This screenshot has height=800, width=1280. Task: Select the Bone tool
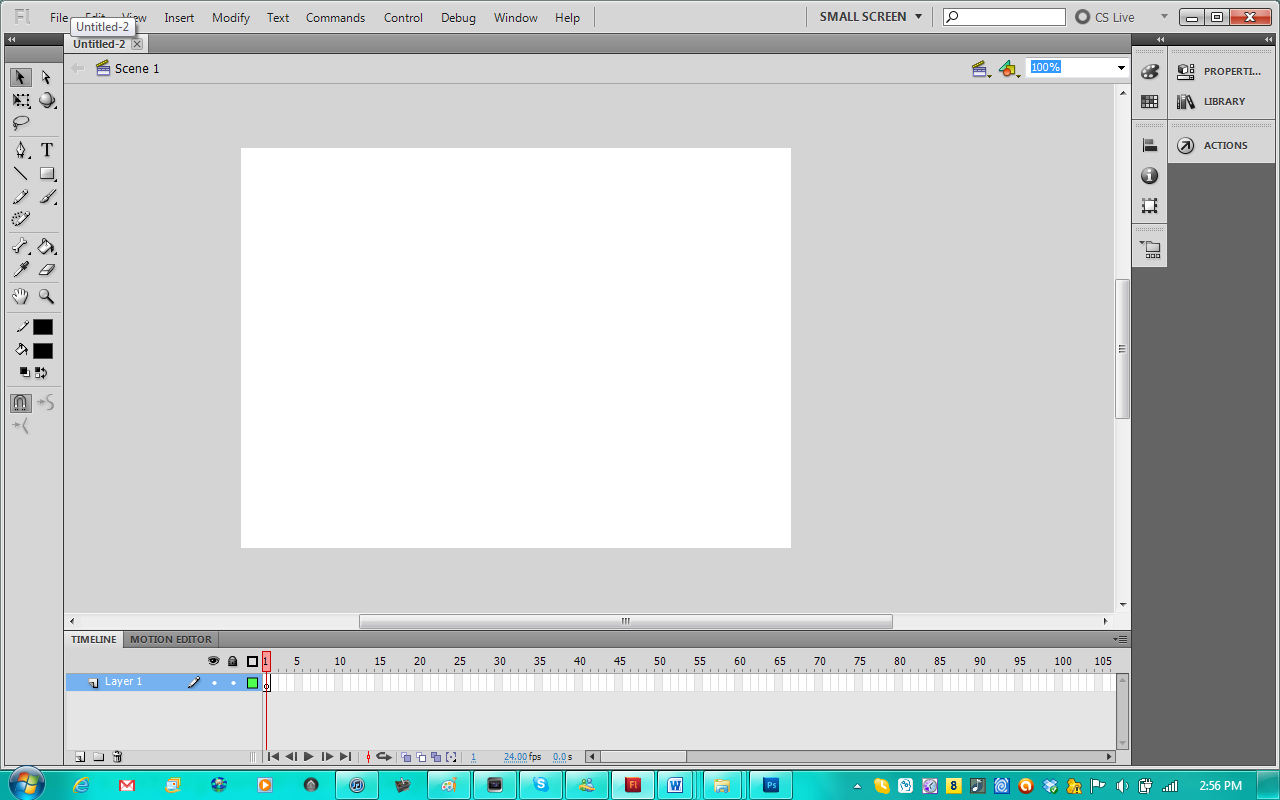(x=20, y=246)
